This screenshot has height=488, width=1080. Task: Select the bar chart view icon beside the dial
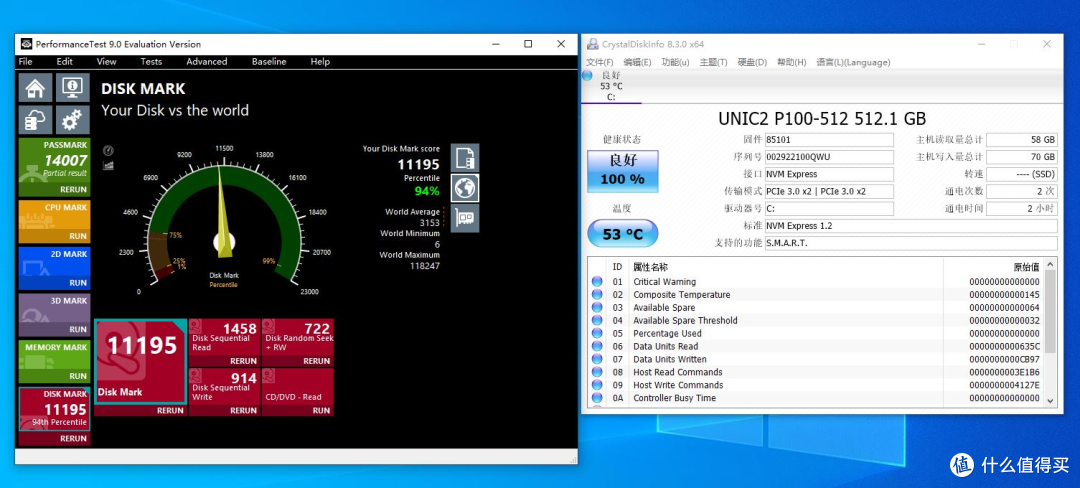(108, 165)
